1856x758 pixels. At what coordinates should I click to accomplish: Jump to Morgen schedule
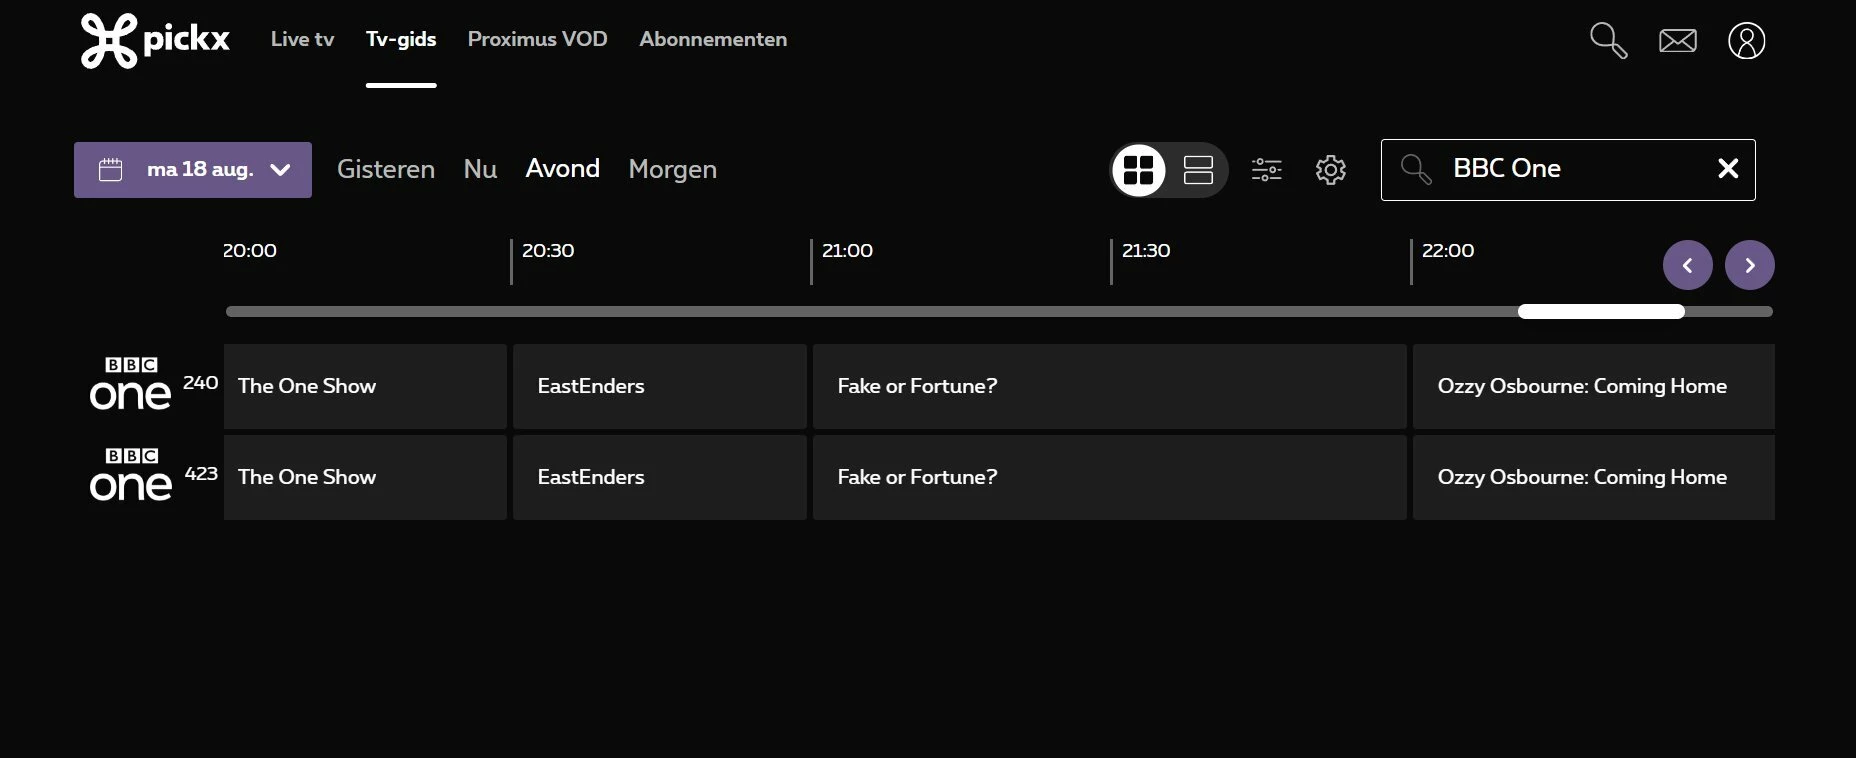[673, 169]
